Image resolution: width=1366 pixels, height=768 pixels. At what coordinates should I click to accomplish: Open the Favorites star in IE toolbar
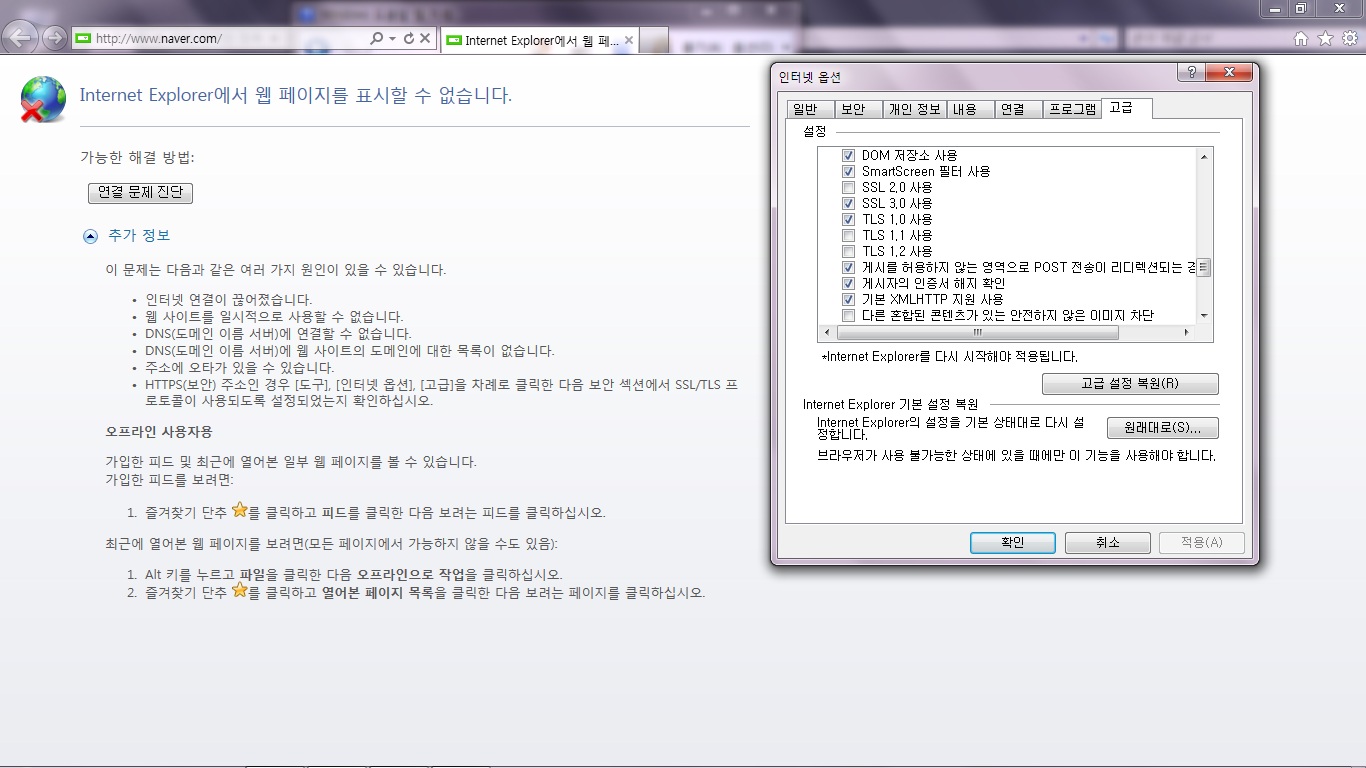coord(1325,39)
